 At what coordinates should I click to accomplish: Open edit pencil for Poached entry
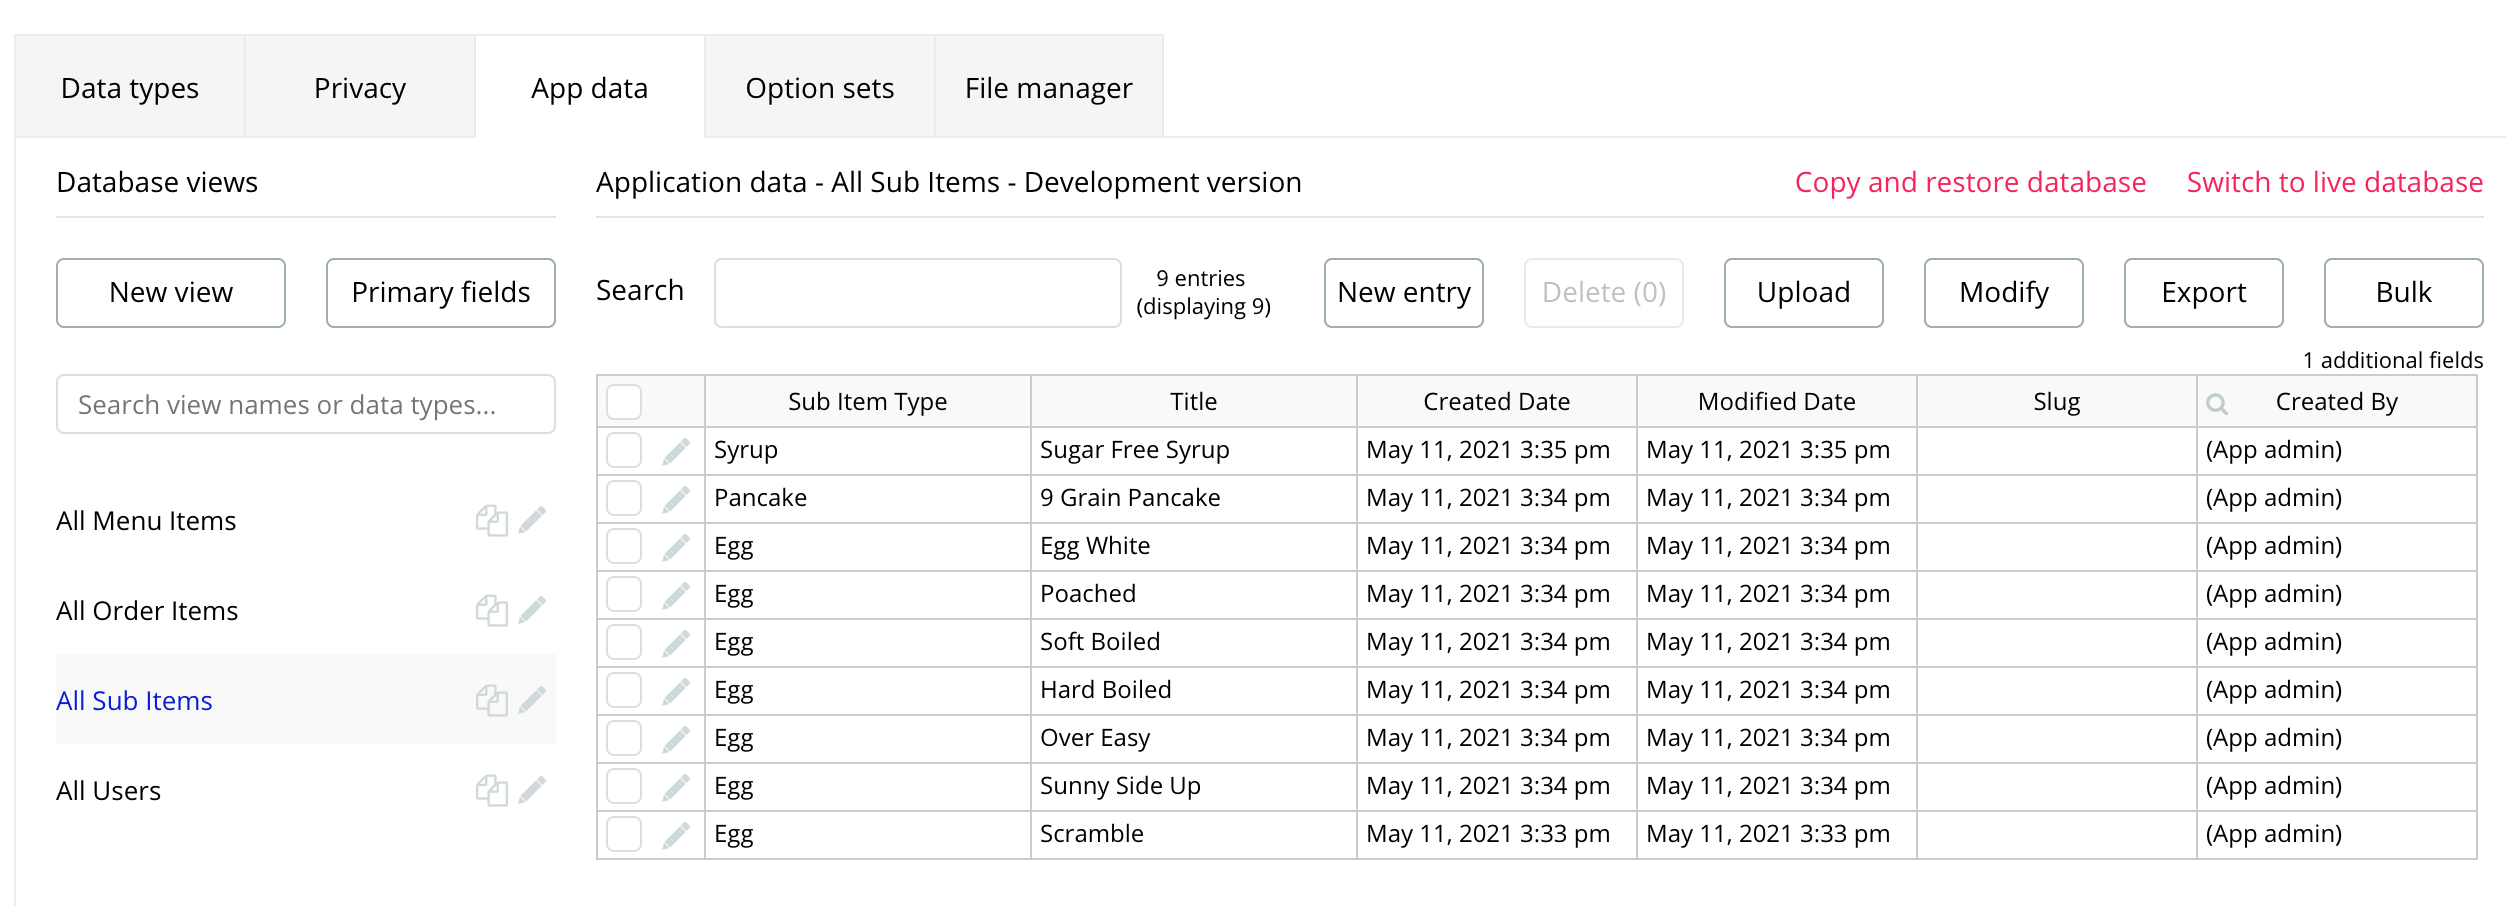click(x=676, y=595)
